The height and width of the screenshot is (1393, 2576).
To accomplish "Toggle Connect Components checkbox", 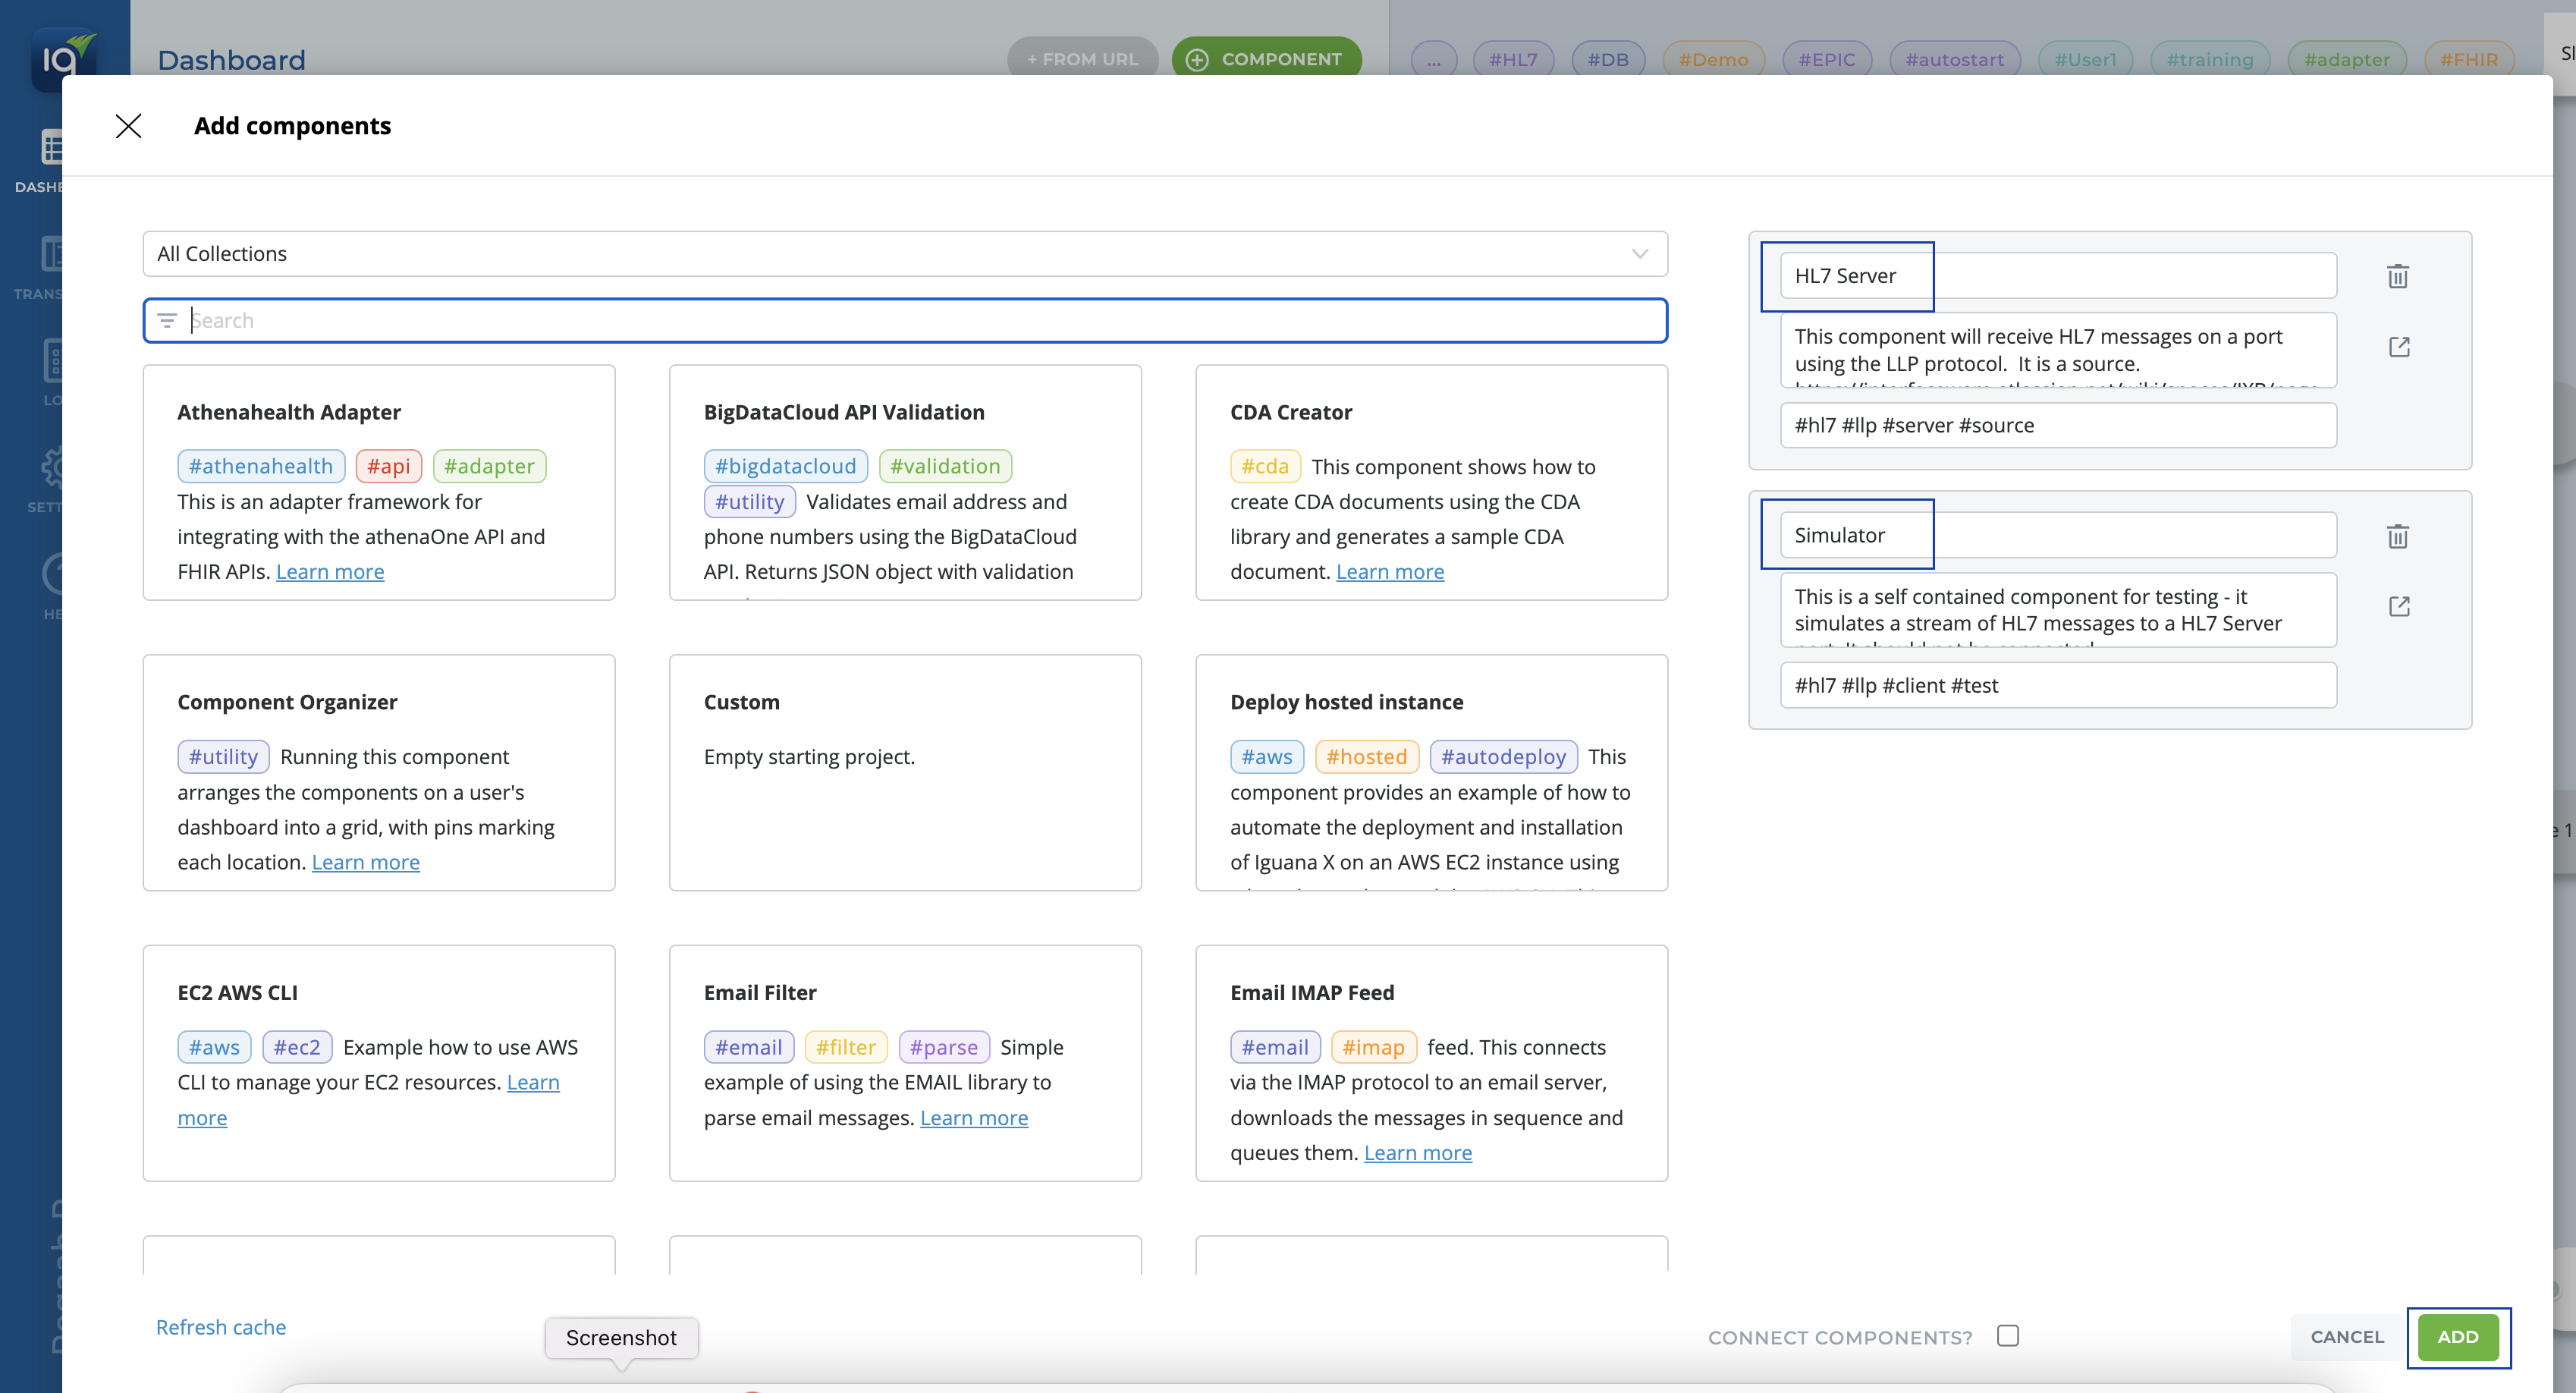I will click(2008, 1336).
